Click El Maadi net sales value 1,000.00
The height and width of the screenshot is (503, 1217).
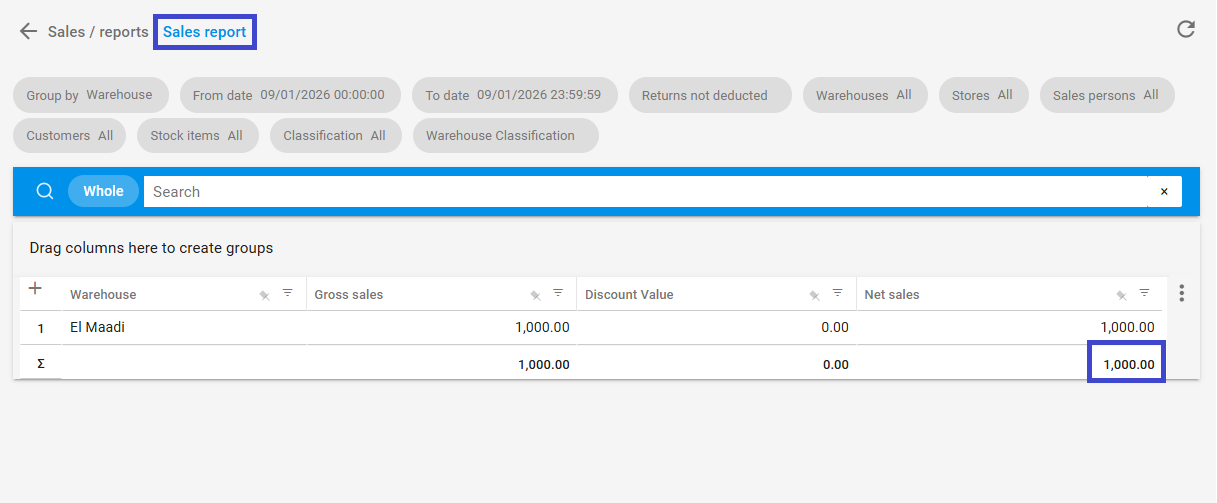click(1127, 327)
